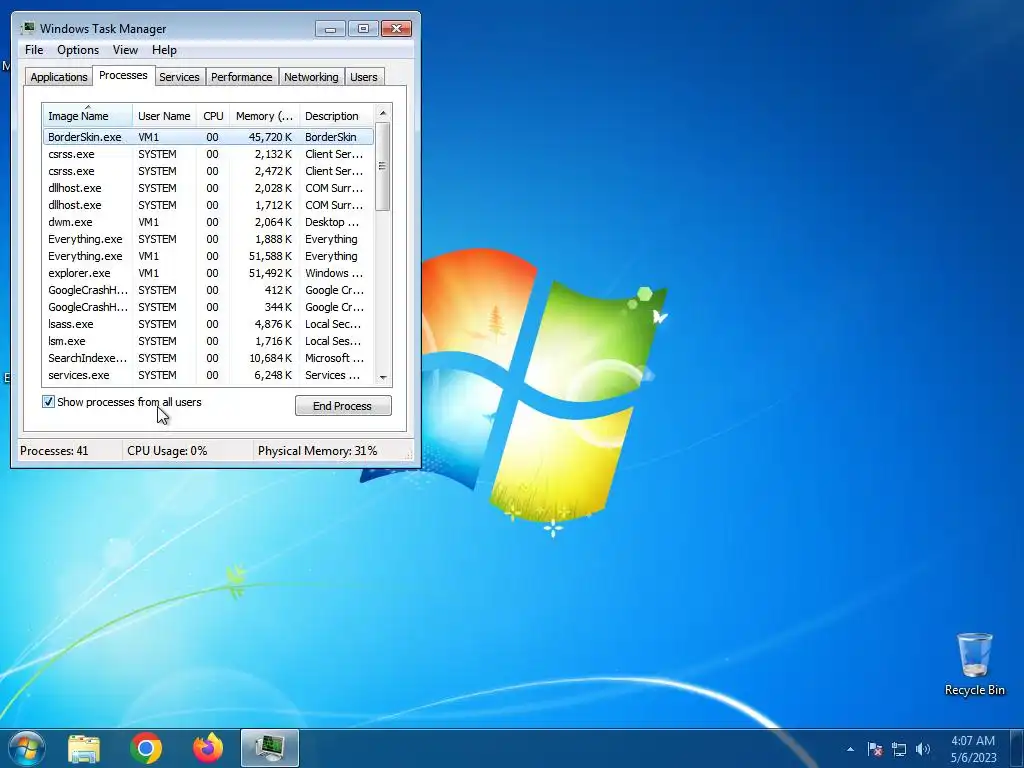This screenshot has width=1024, height=768.
Task: Open the Action Center flag icon
Action: click(875, 749)
